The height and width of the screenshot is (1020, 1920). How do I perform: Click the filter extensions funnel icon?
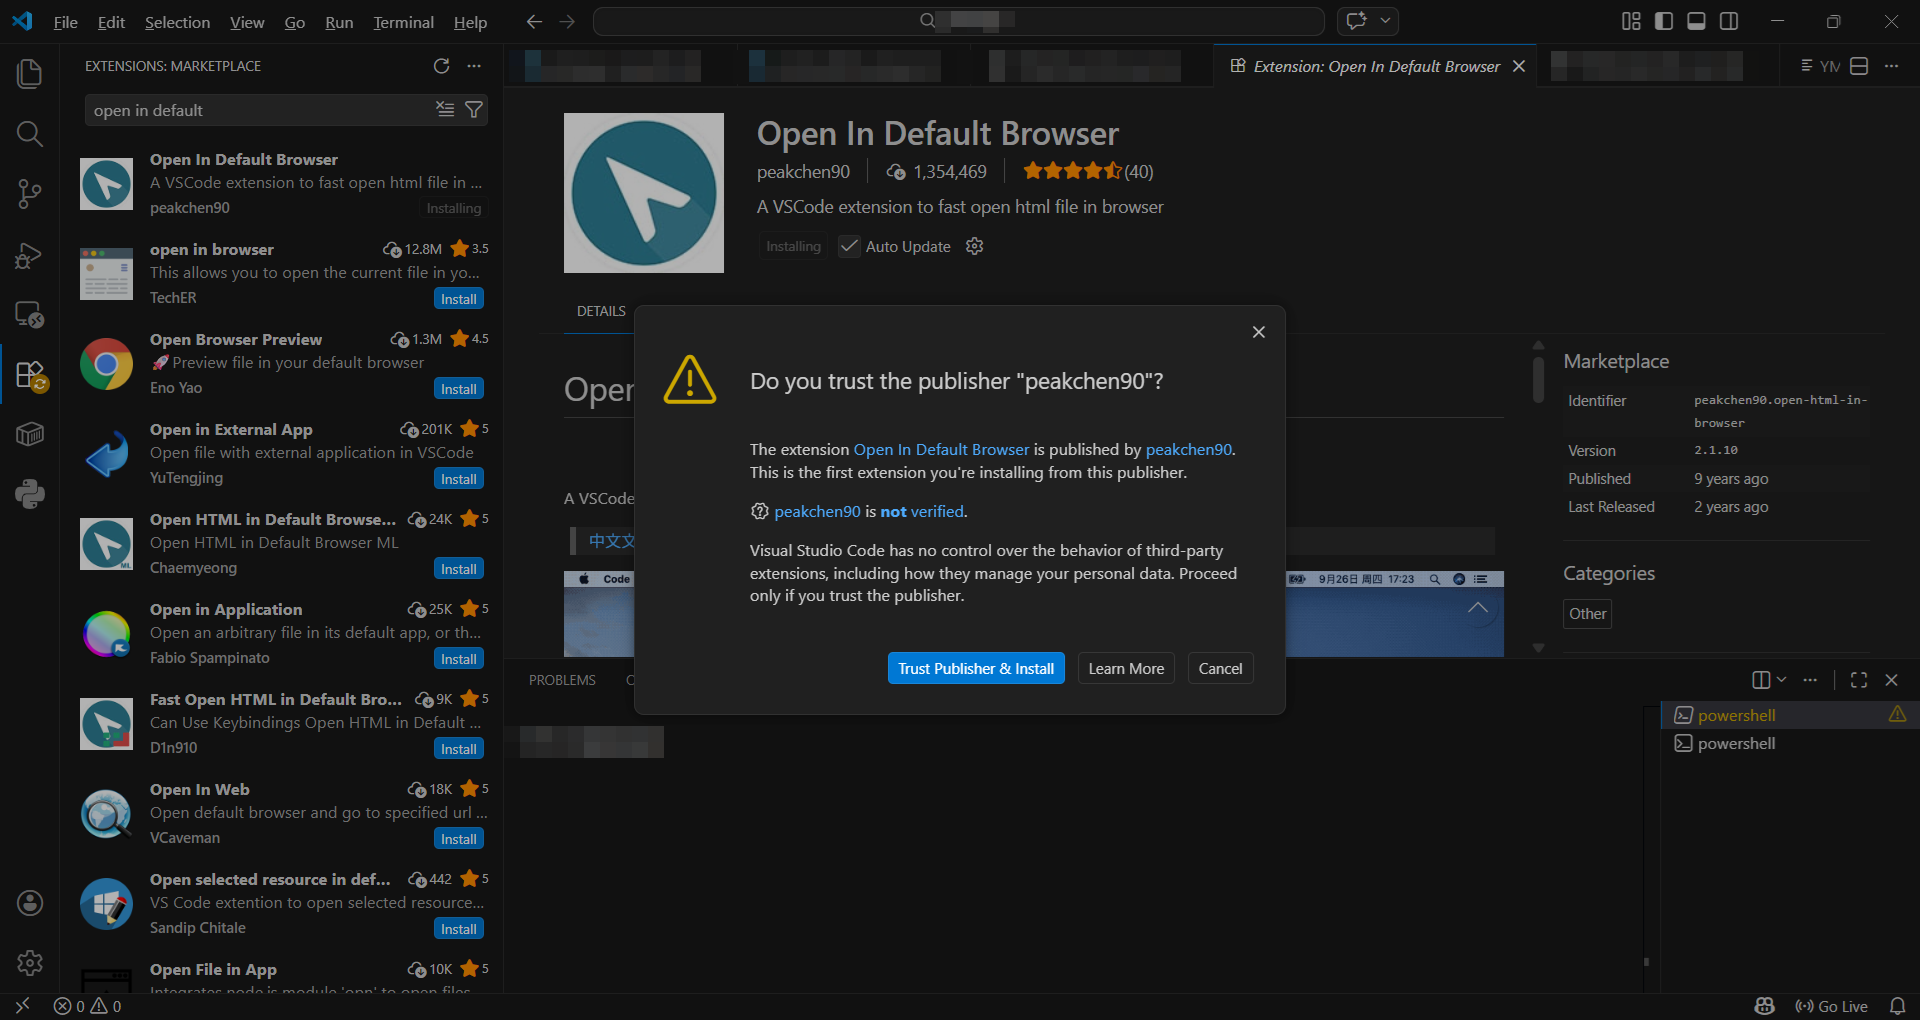coord(474,110)
